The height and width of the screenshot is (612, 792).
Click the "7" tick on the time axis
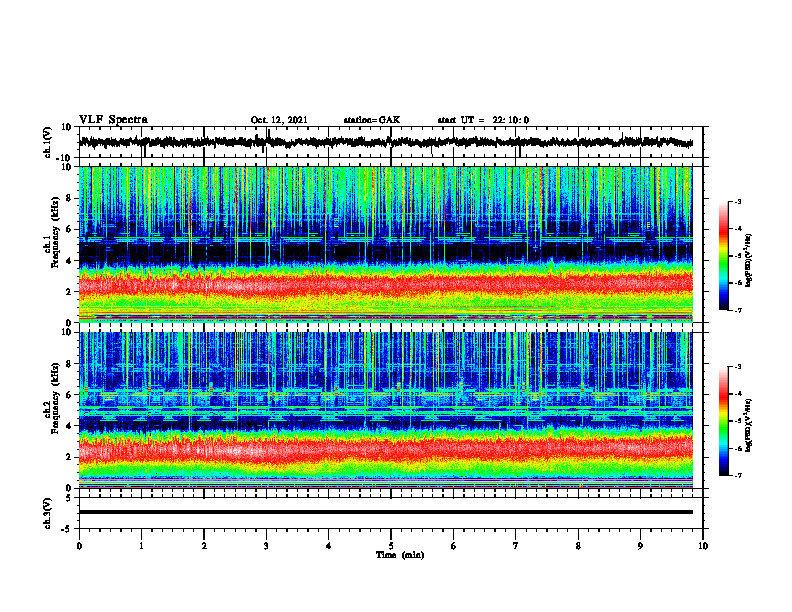tap(516, 546)
